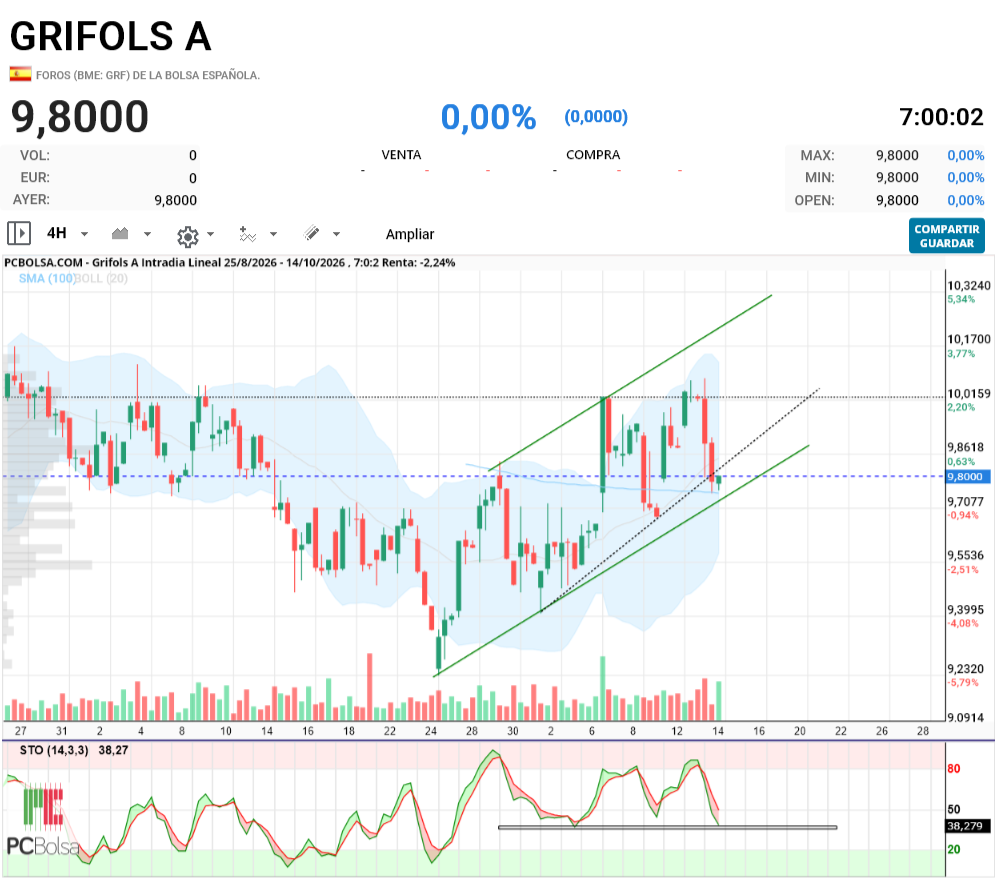Click the Spanish flag icon
997x878 pixels.
(20, 74)
